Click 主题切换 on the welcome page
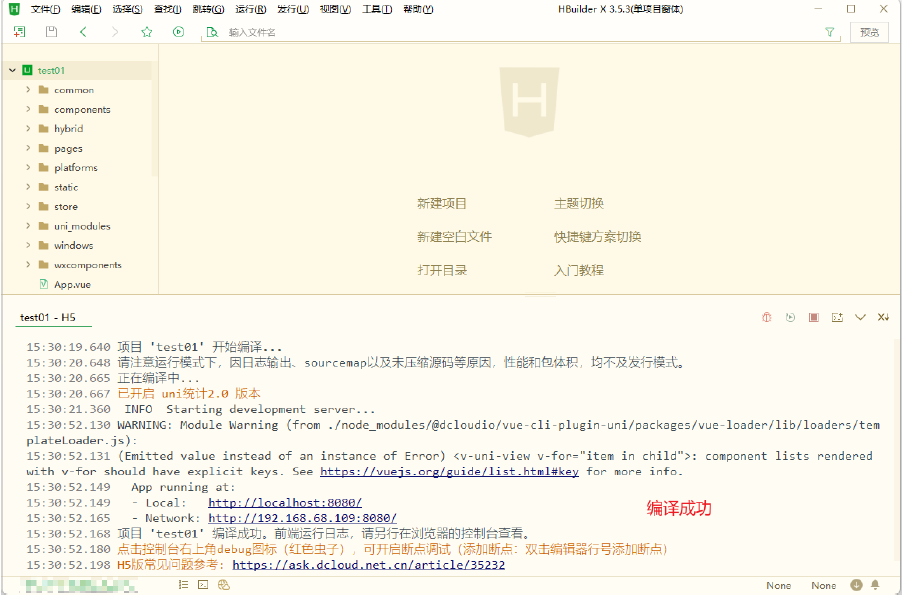This screenshot has width=902, height=597. (579, 203)
